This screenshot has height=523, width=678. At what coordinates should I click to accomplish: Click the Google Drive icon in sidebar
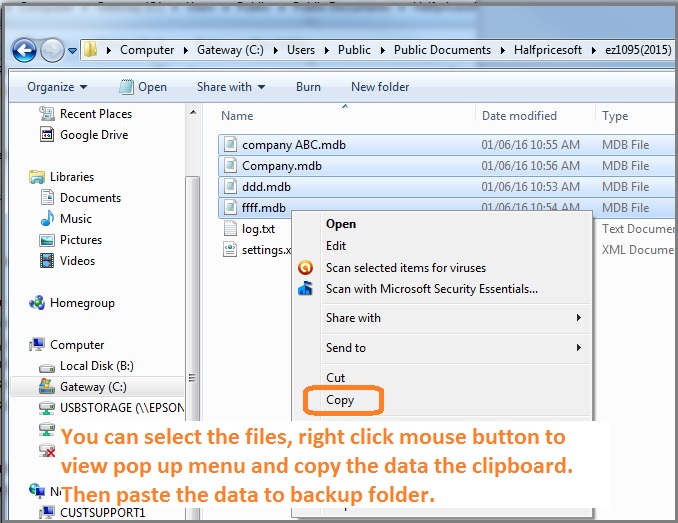coord(46,135)
